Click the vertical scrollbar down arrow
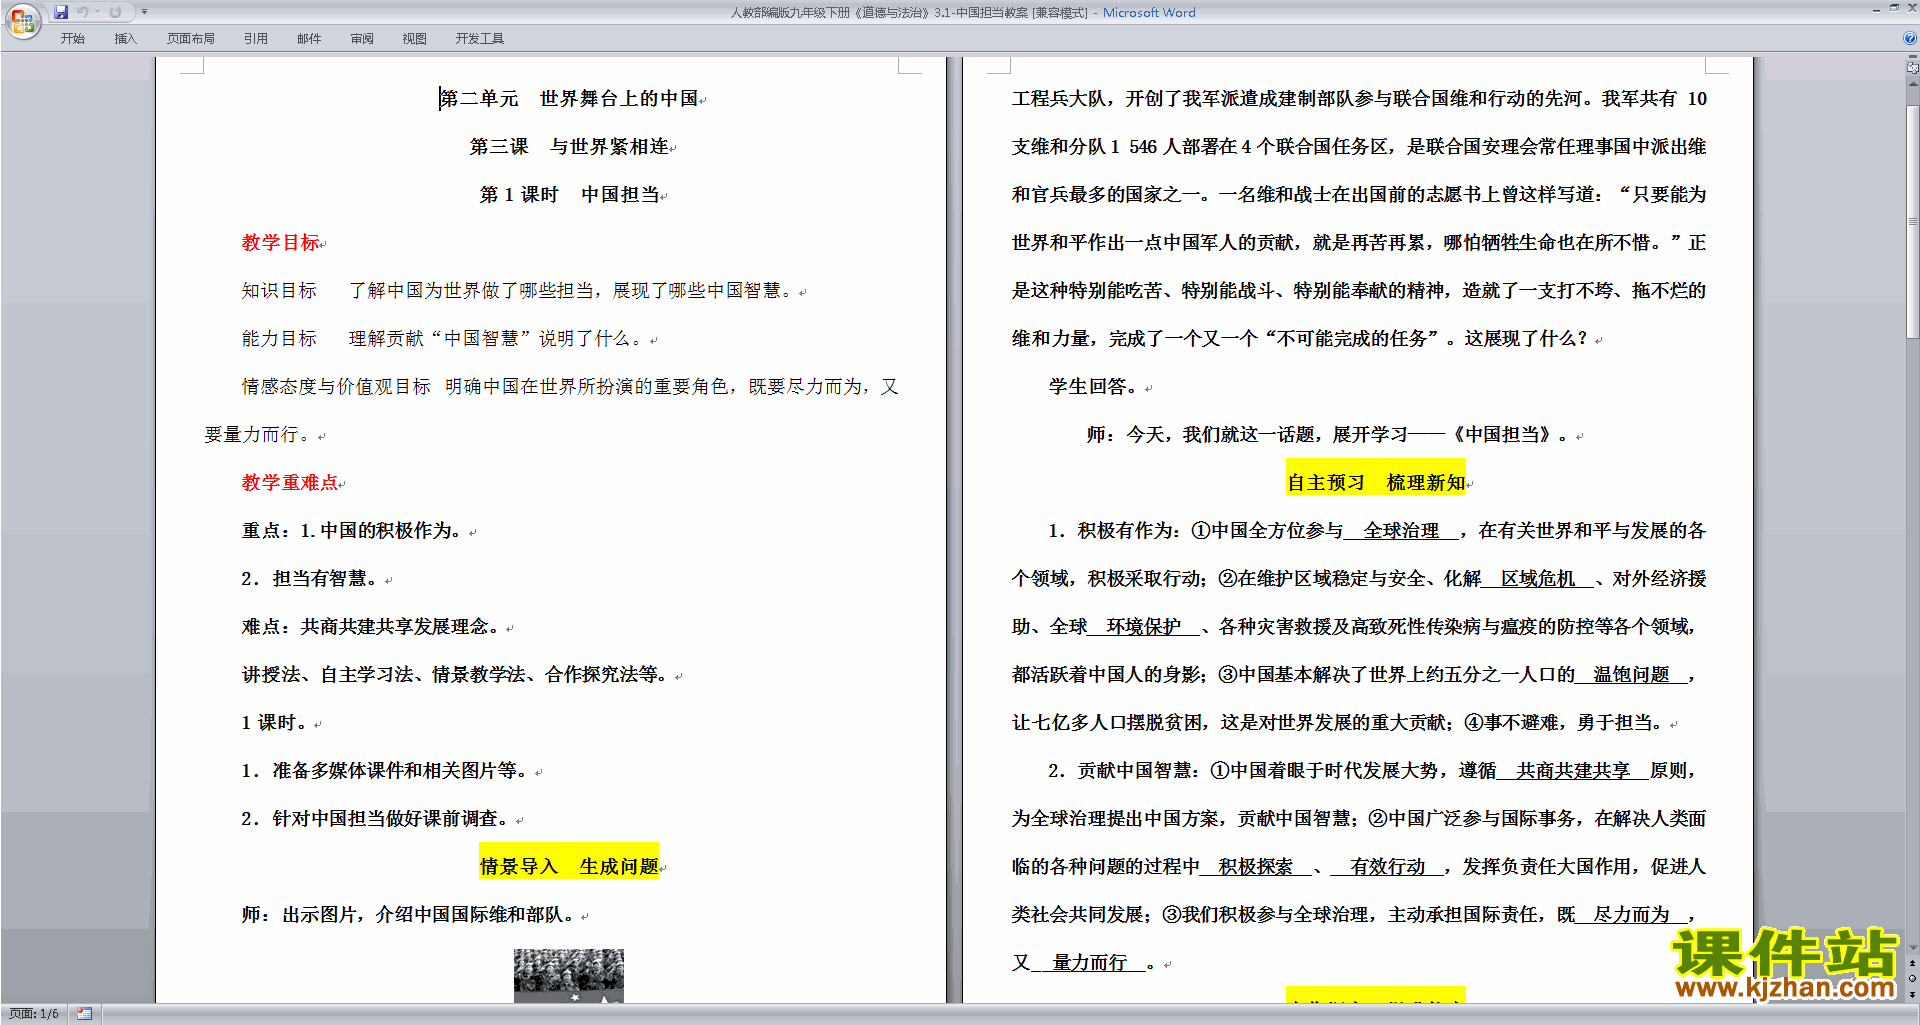This screenshot has height=1025, width=1920. (1912, 947)
